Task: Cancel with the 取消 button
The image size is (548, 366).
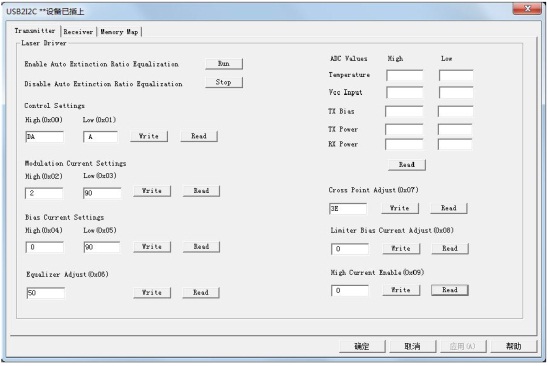Action: (413, 346)
